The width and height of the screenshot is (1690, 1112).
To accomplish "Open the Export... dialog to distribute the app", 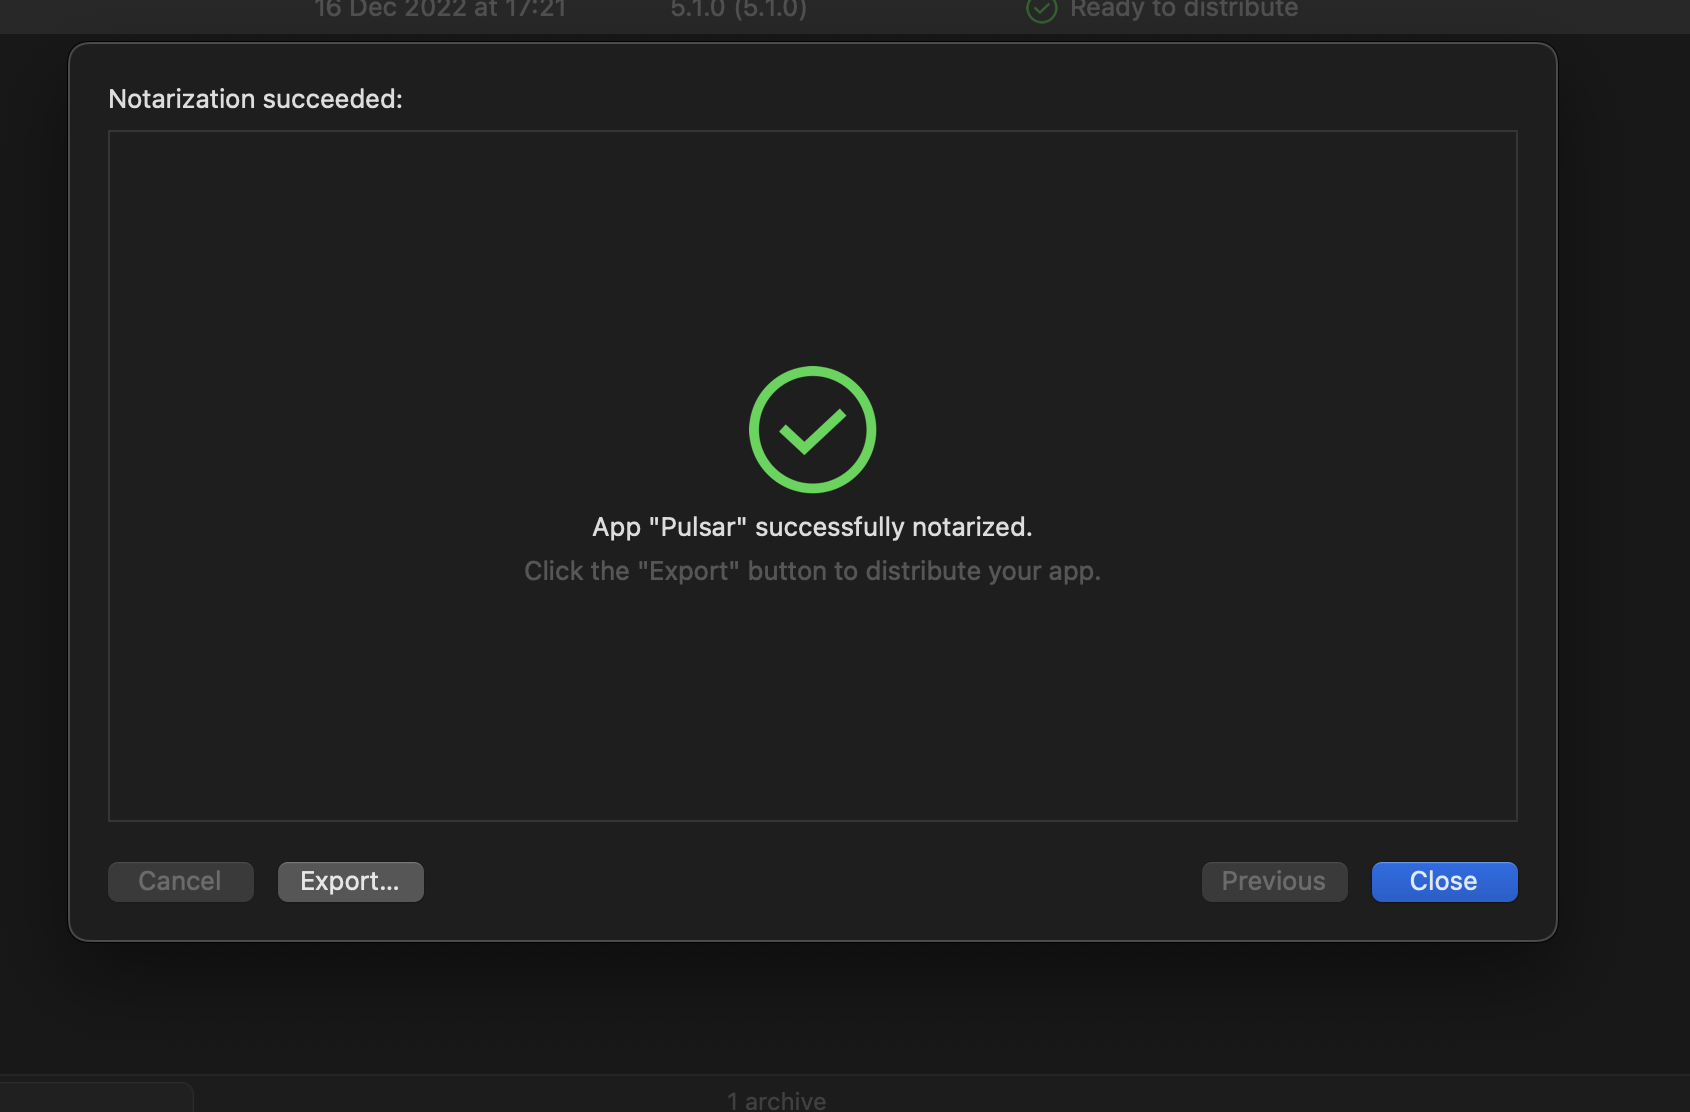I will (350, 881).
